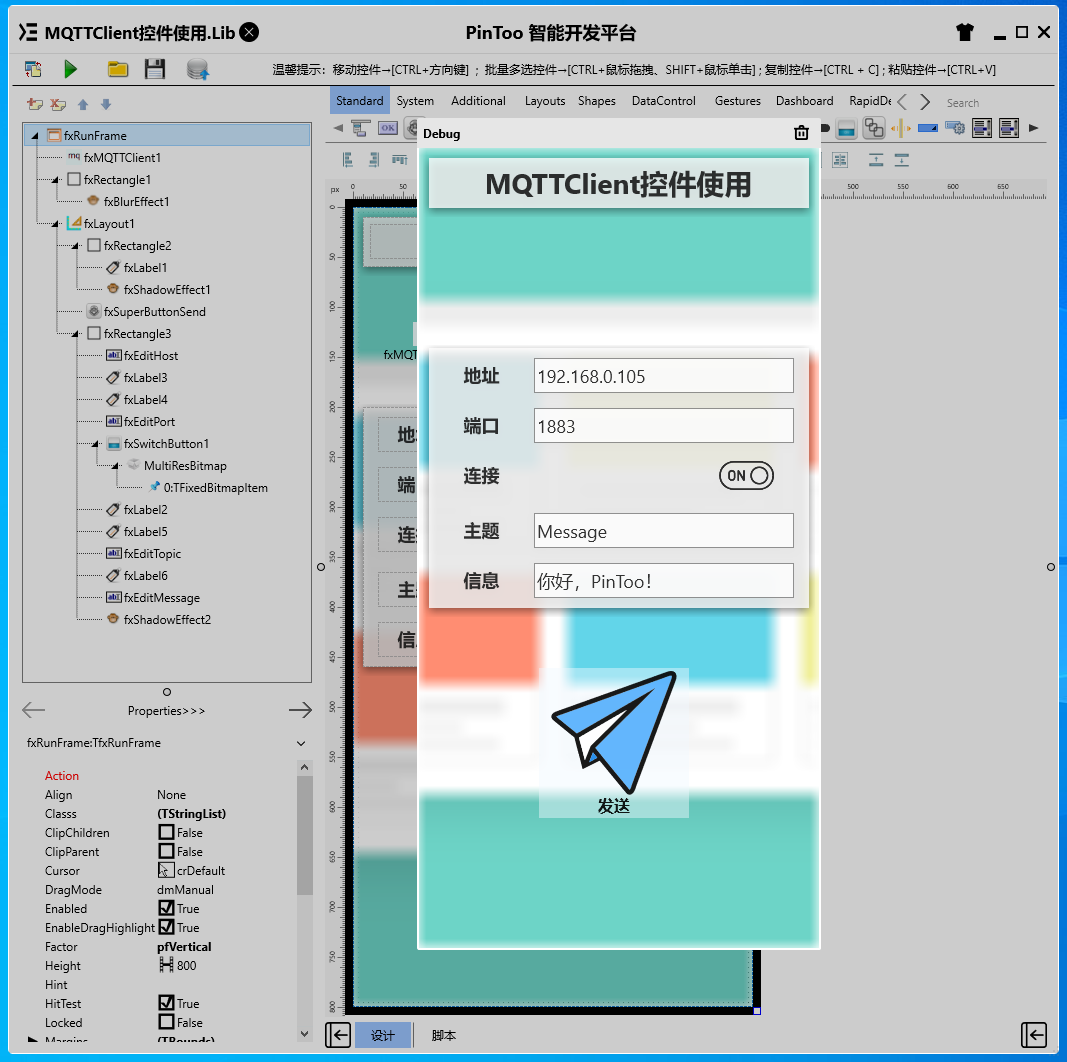Image resolution: width=1067 pixels, height=1062 pixels.
Task: Toggle the Locked False checkbox
Action: pos(166,1022)
